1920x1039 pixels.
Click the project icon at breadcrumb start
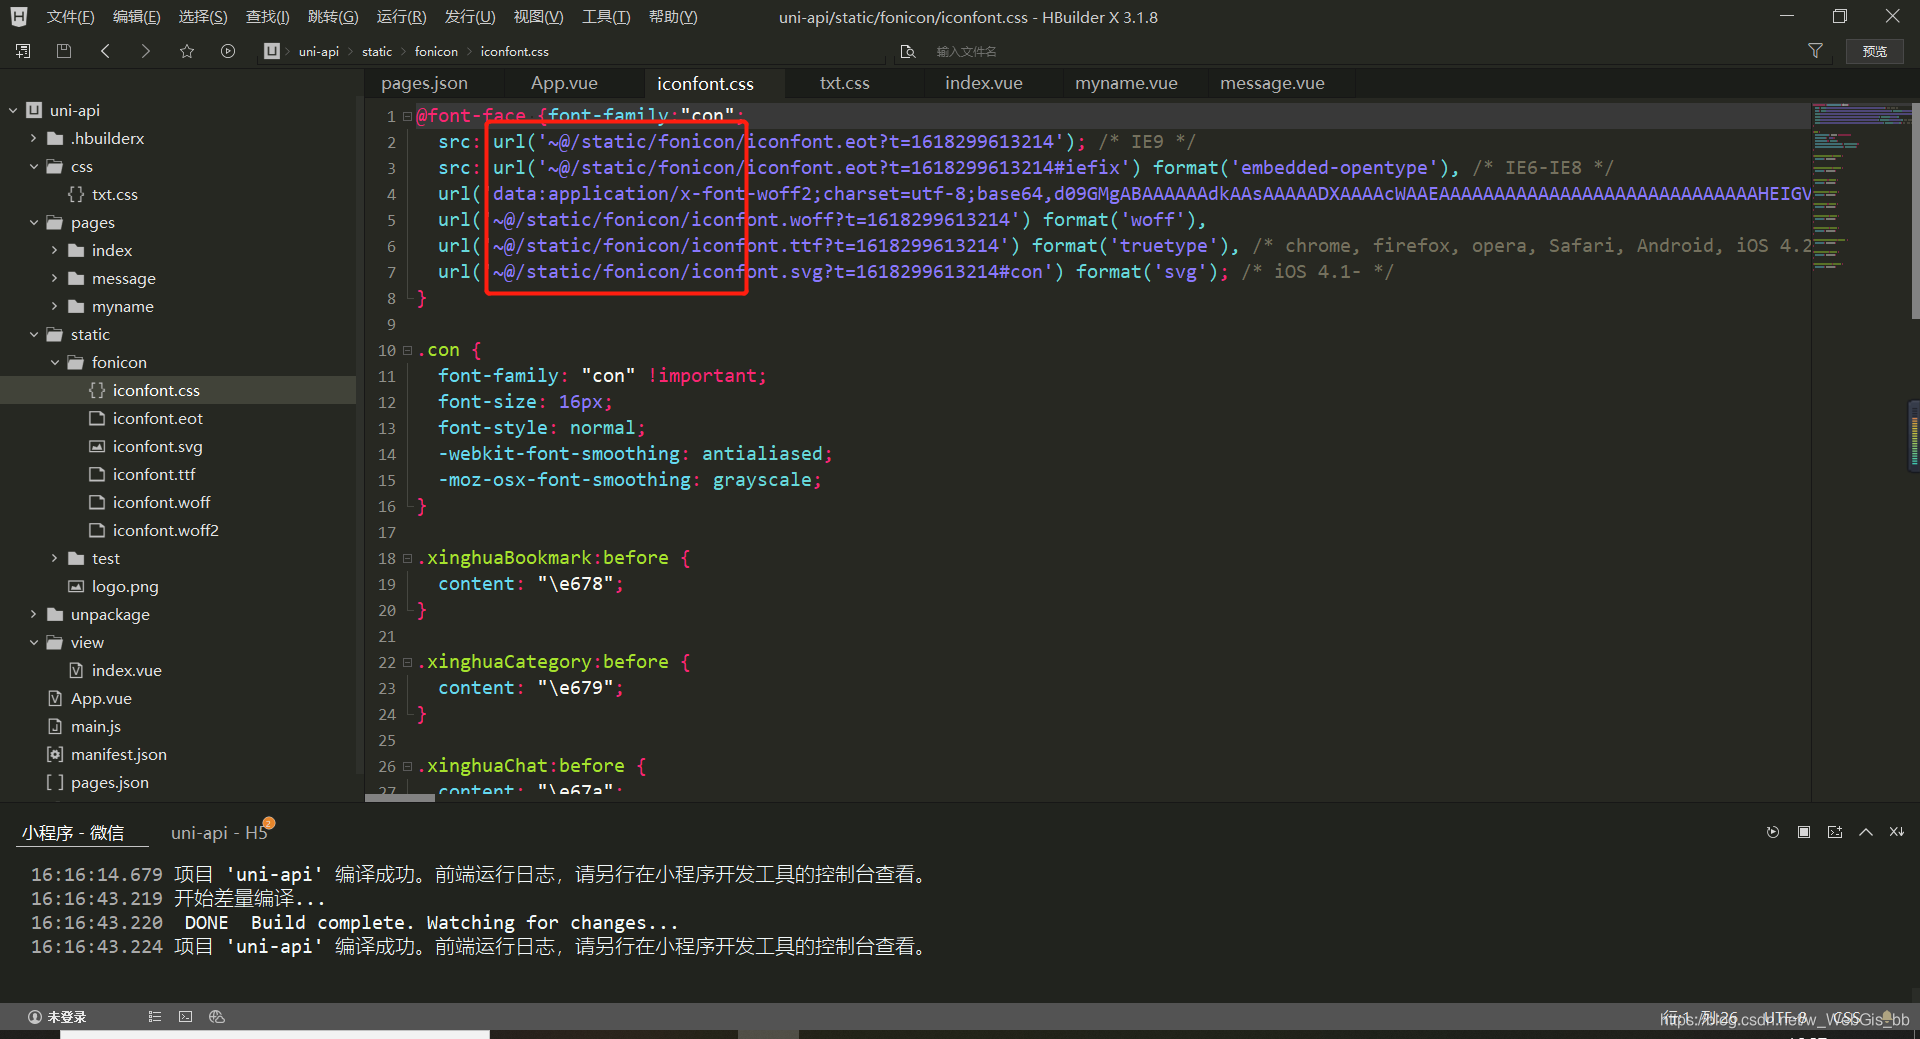click(272, 51)
